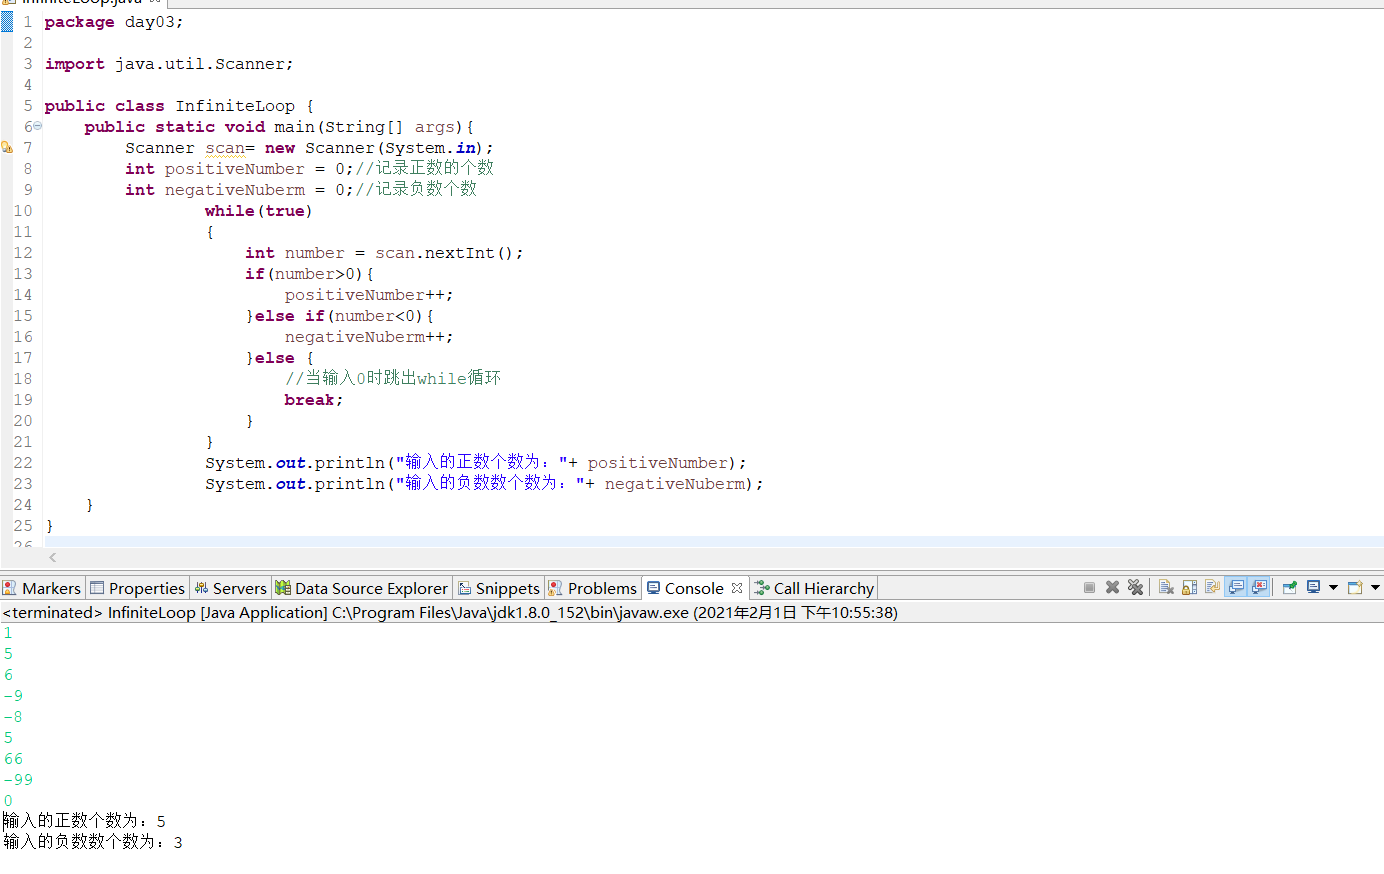Click the editor horizontal scrollbar left arrow
Image resolution: width=1384 pixels, height=874 pixels.
click(x=53, y=558)
